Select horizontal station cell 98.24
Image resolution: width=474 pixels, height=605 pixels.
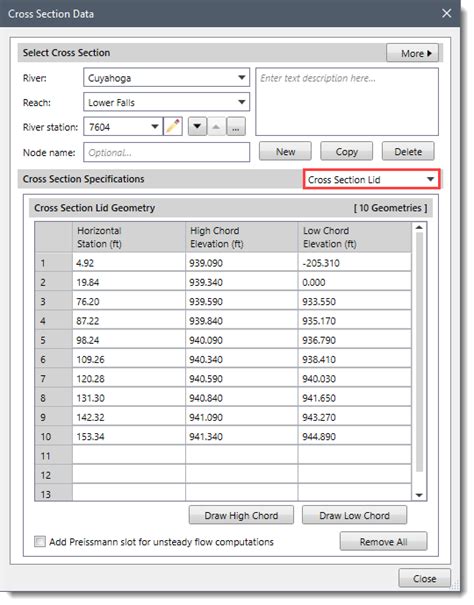(x=129, y=340)
